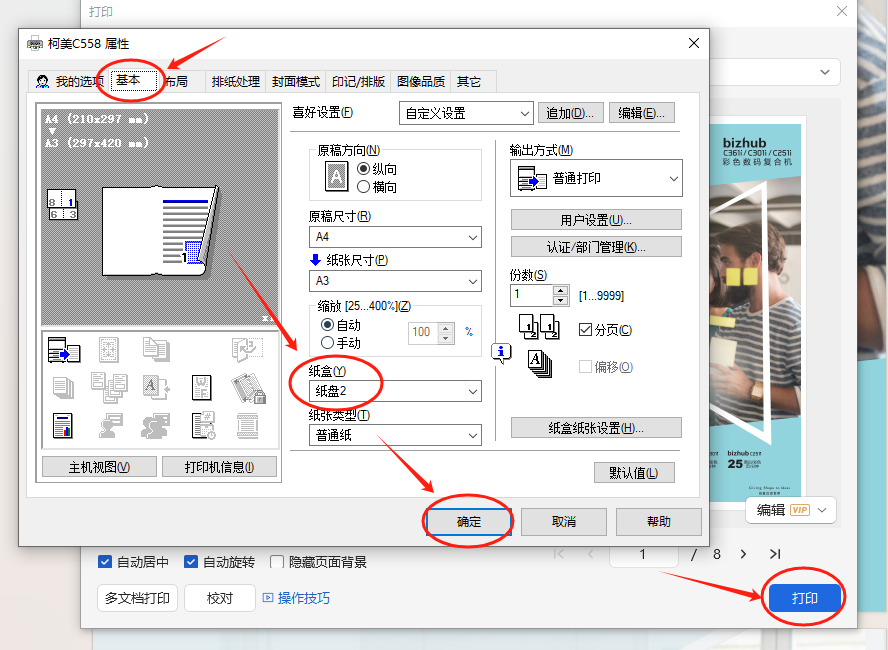Open the 图像品质 tab
Screen dimensions: 888x650
[421, 81]
